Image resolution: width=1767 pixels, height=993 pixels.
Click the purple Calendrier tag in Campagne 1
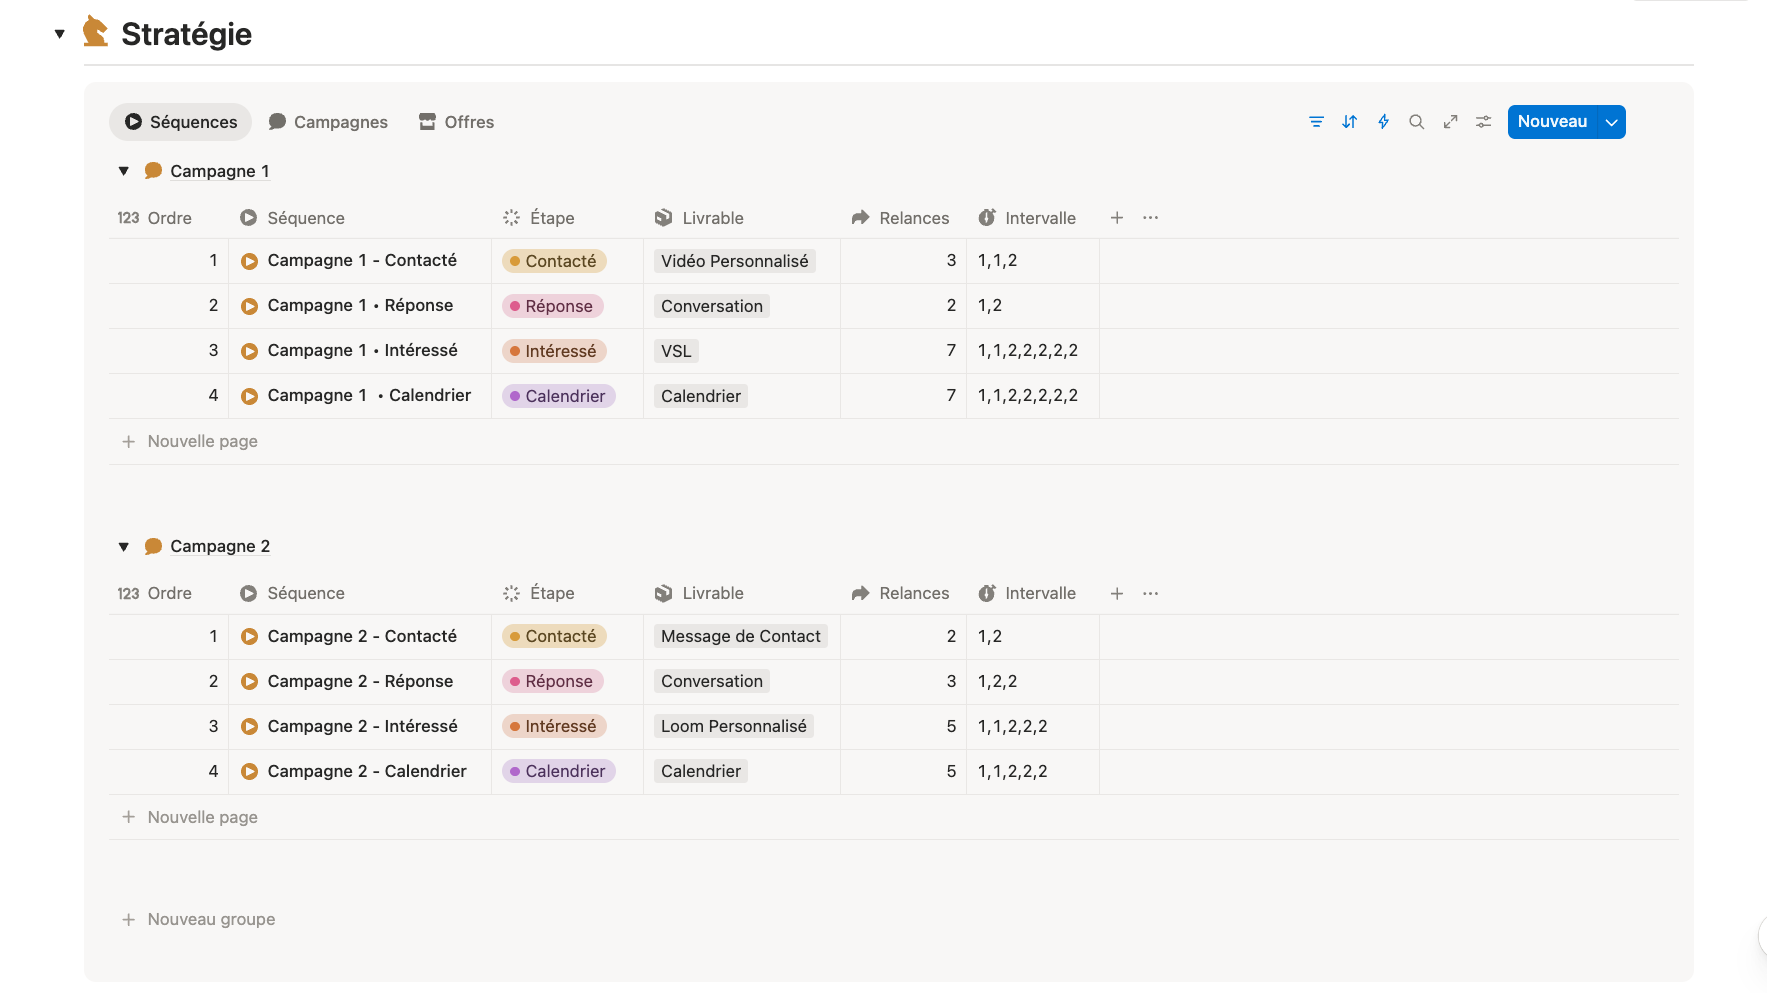coord(558,396)
